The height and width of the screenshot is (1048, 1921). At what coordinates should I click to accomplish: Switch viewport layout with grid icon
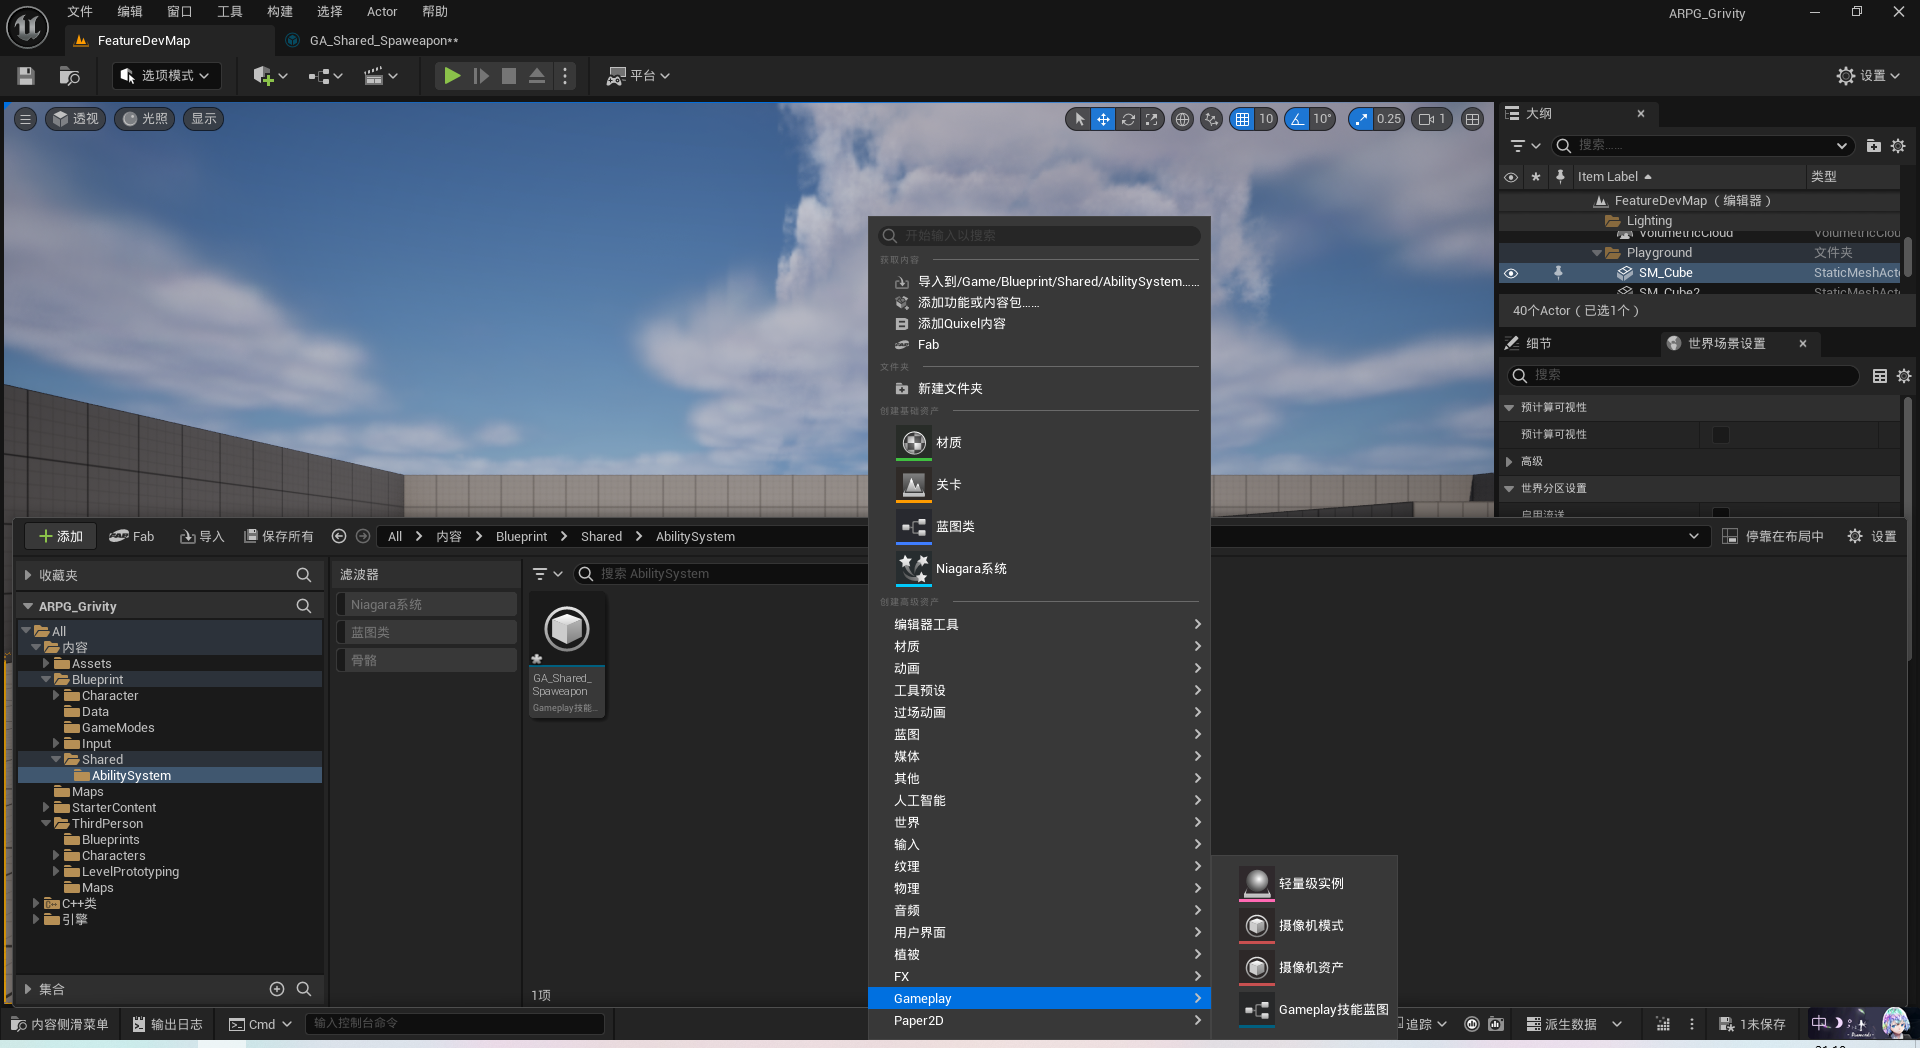1472,119
